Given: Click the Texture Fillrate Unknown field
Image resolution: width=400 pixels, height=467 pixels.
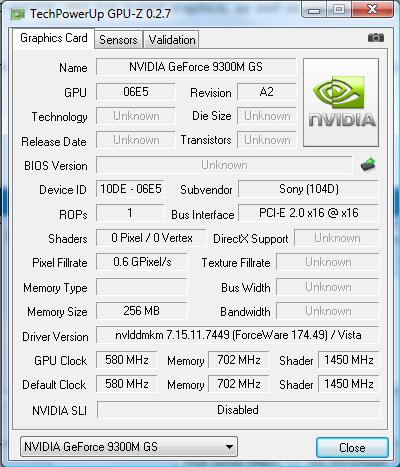Looking at the screenshot, I should coord(328,262).
